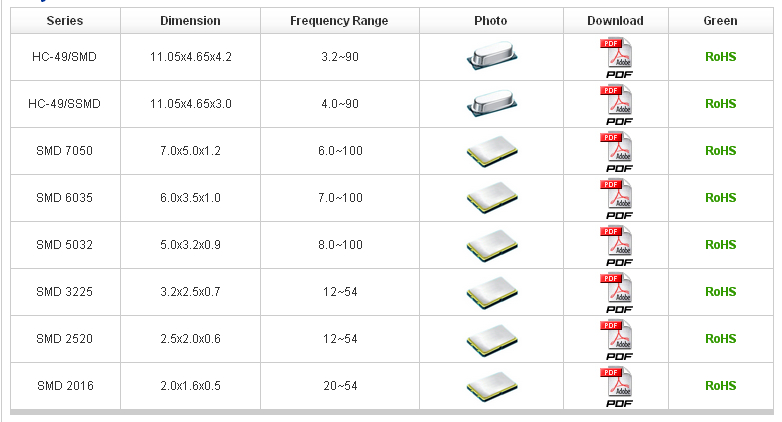
Task: Open RoHS link in SMD 5032 row
Action: pos(720,245)
